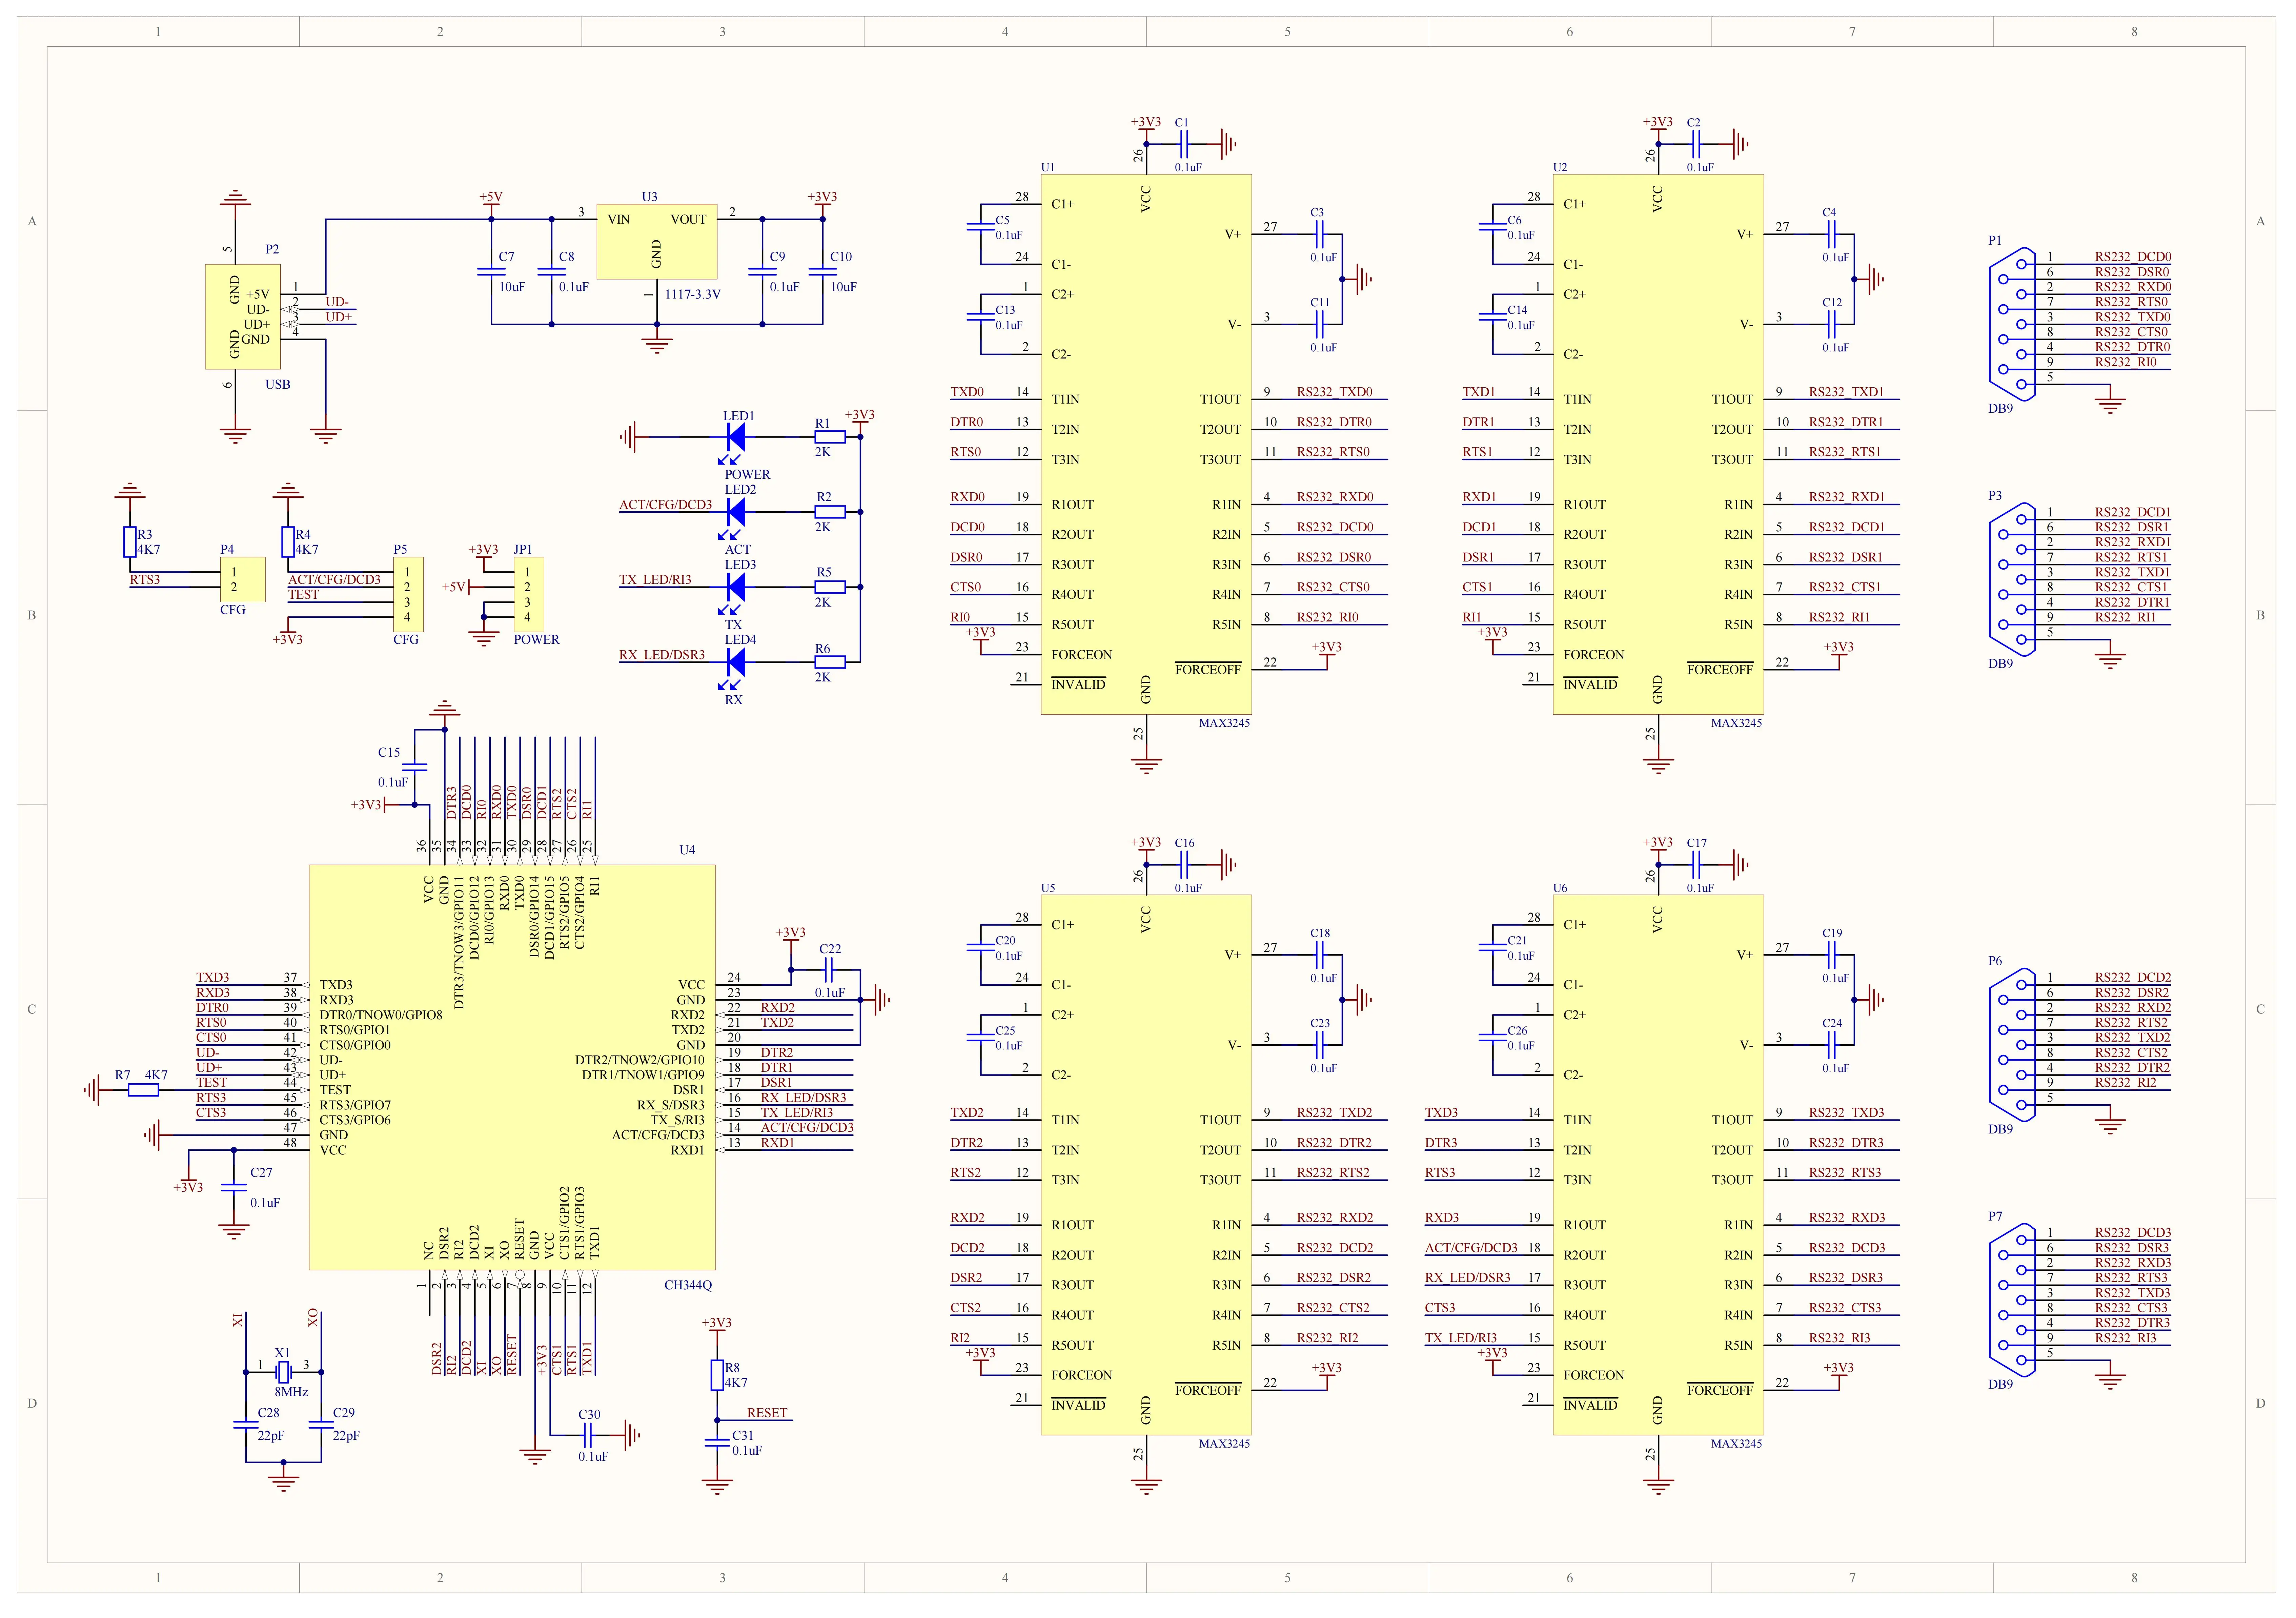Select the P7 DB9 connector symbol

click(x=2012, y=1300)
